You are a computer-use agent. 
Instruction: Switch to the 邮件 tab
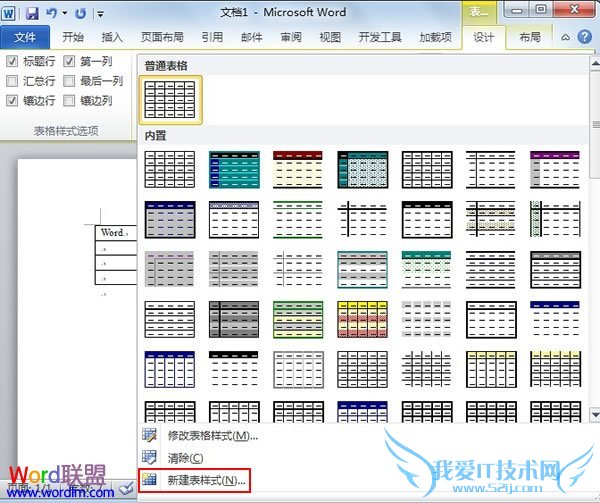coord(251,37)
